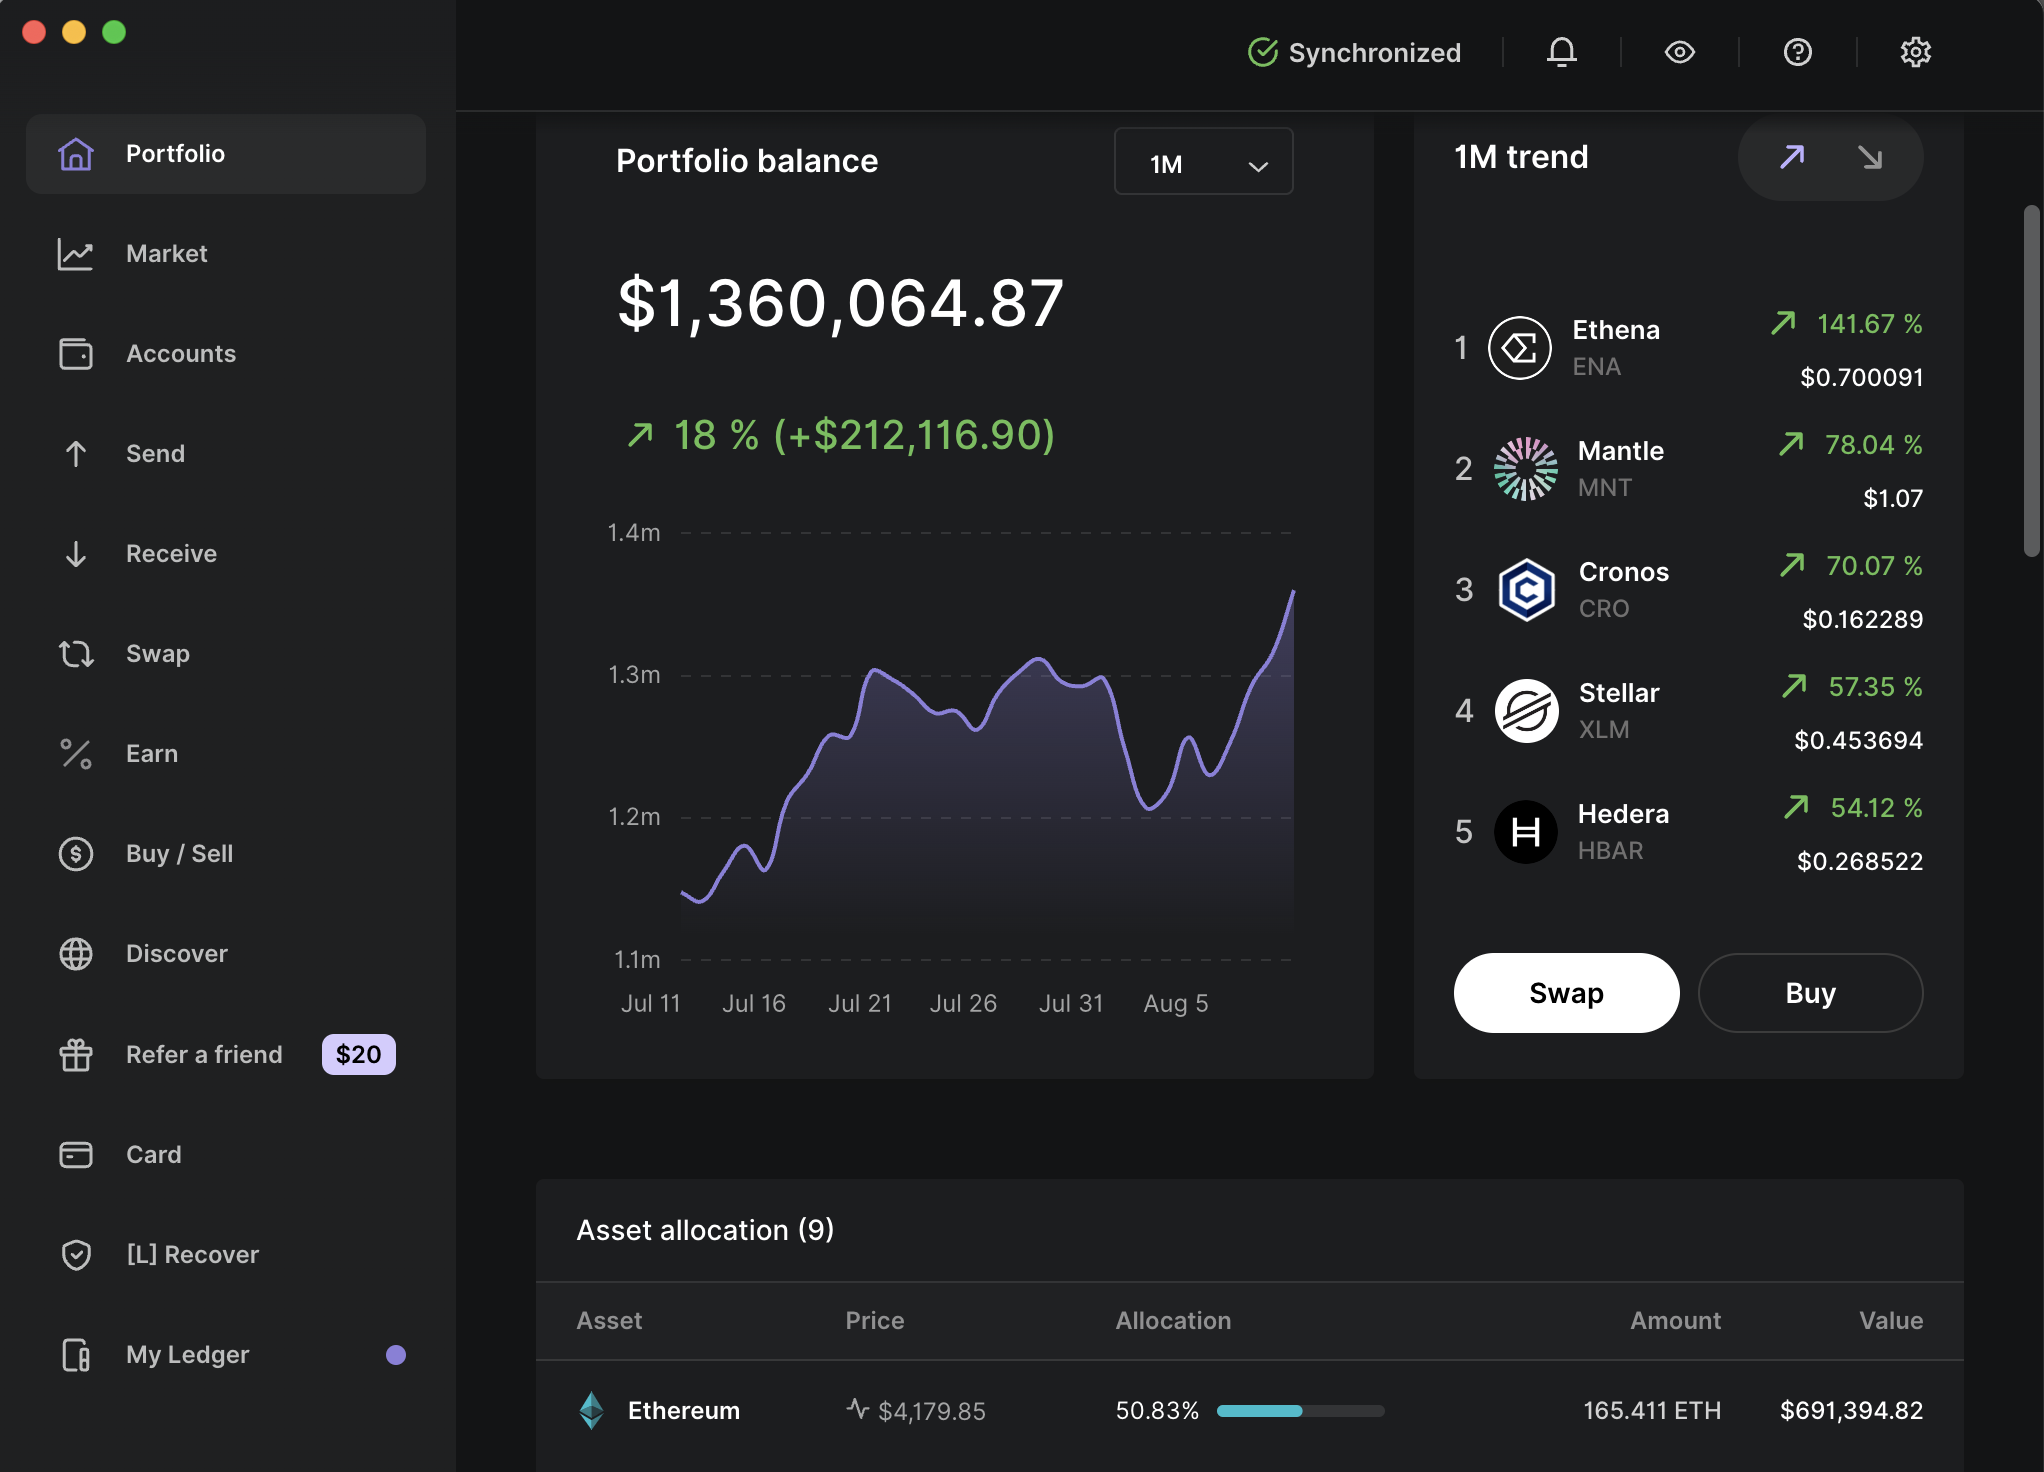
Task: Open Discover menu item
Action: 226,954
